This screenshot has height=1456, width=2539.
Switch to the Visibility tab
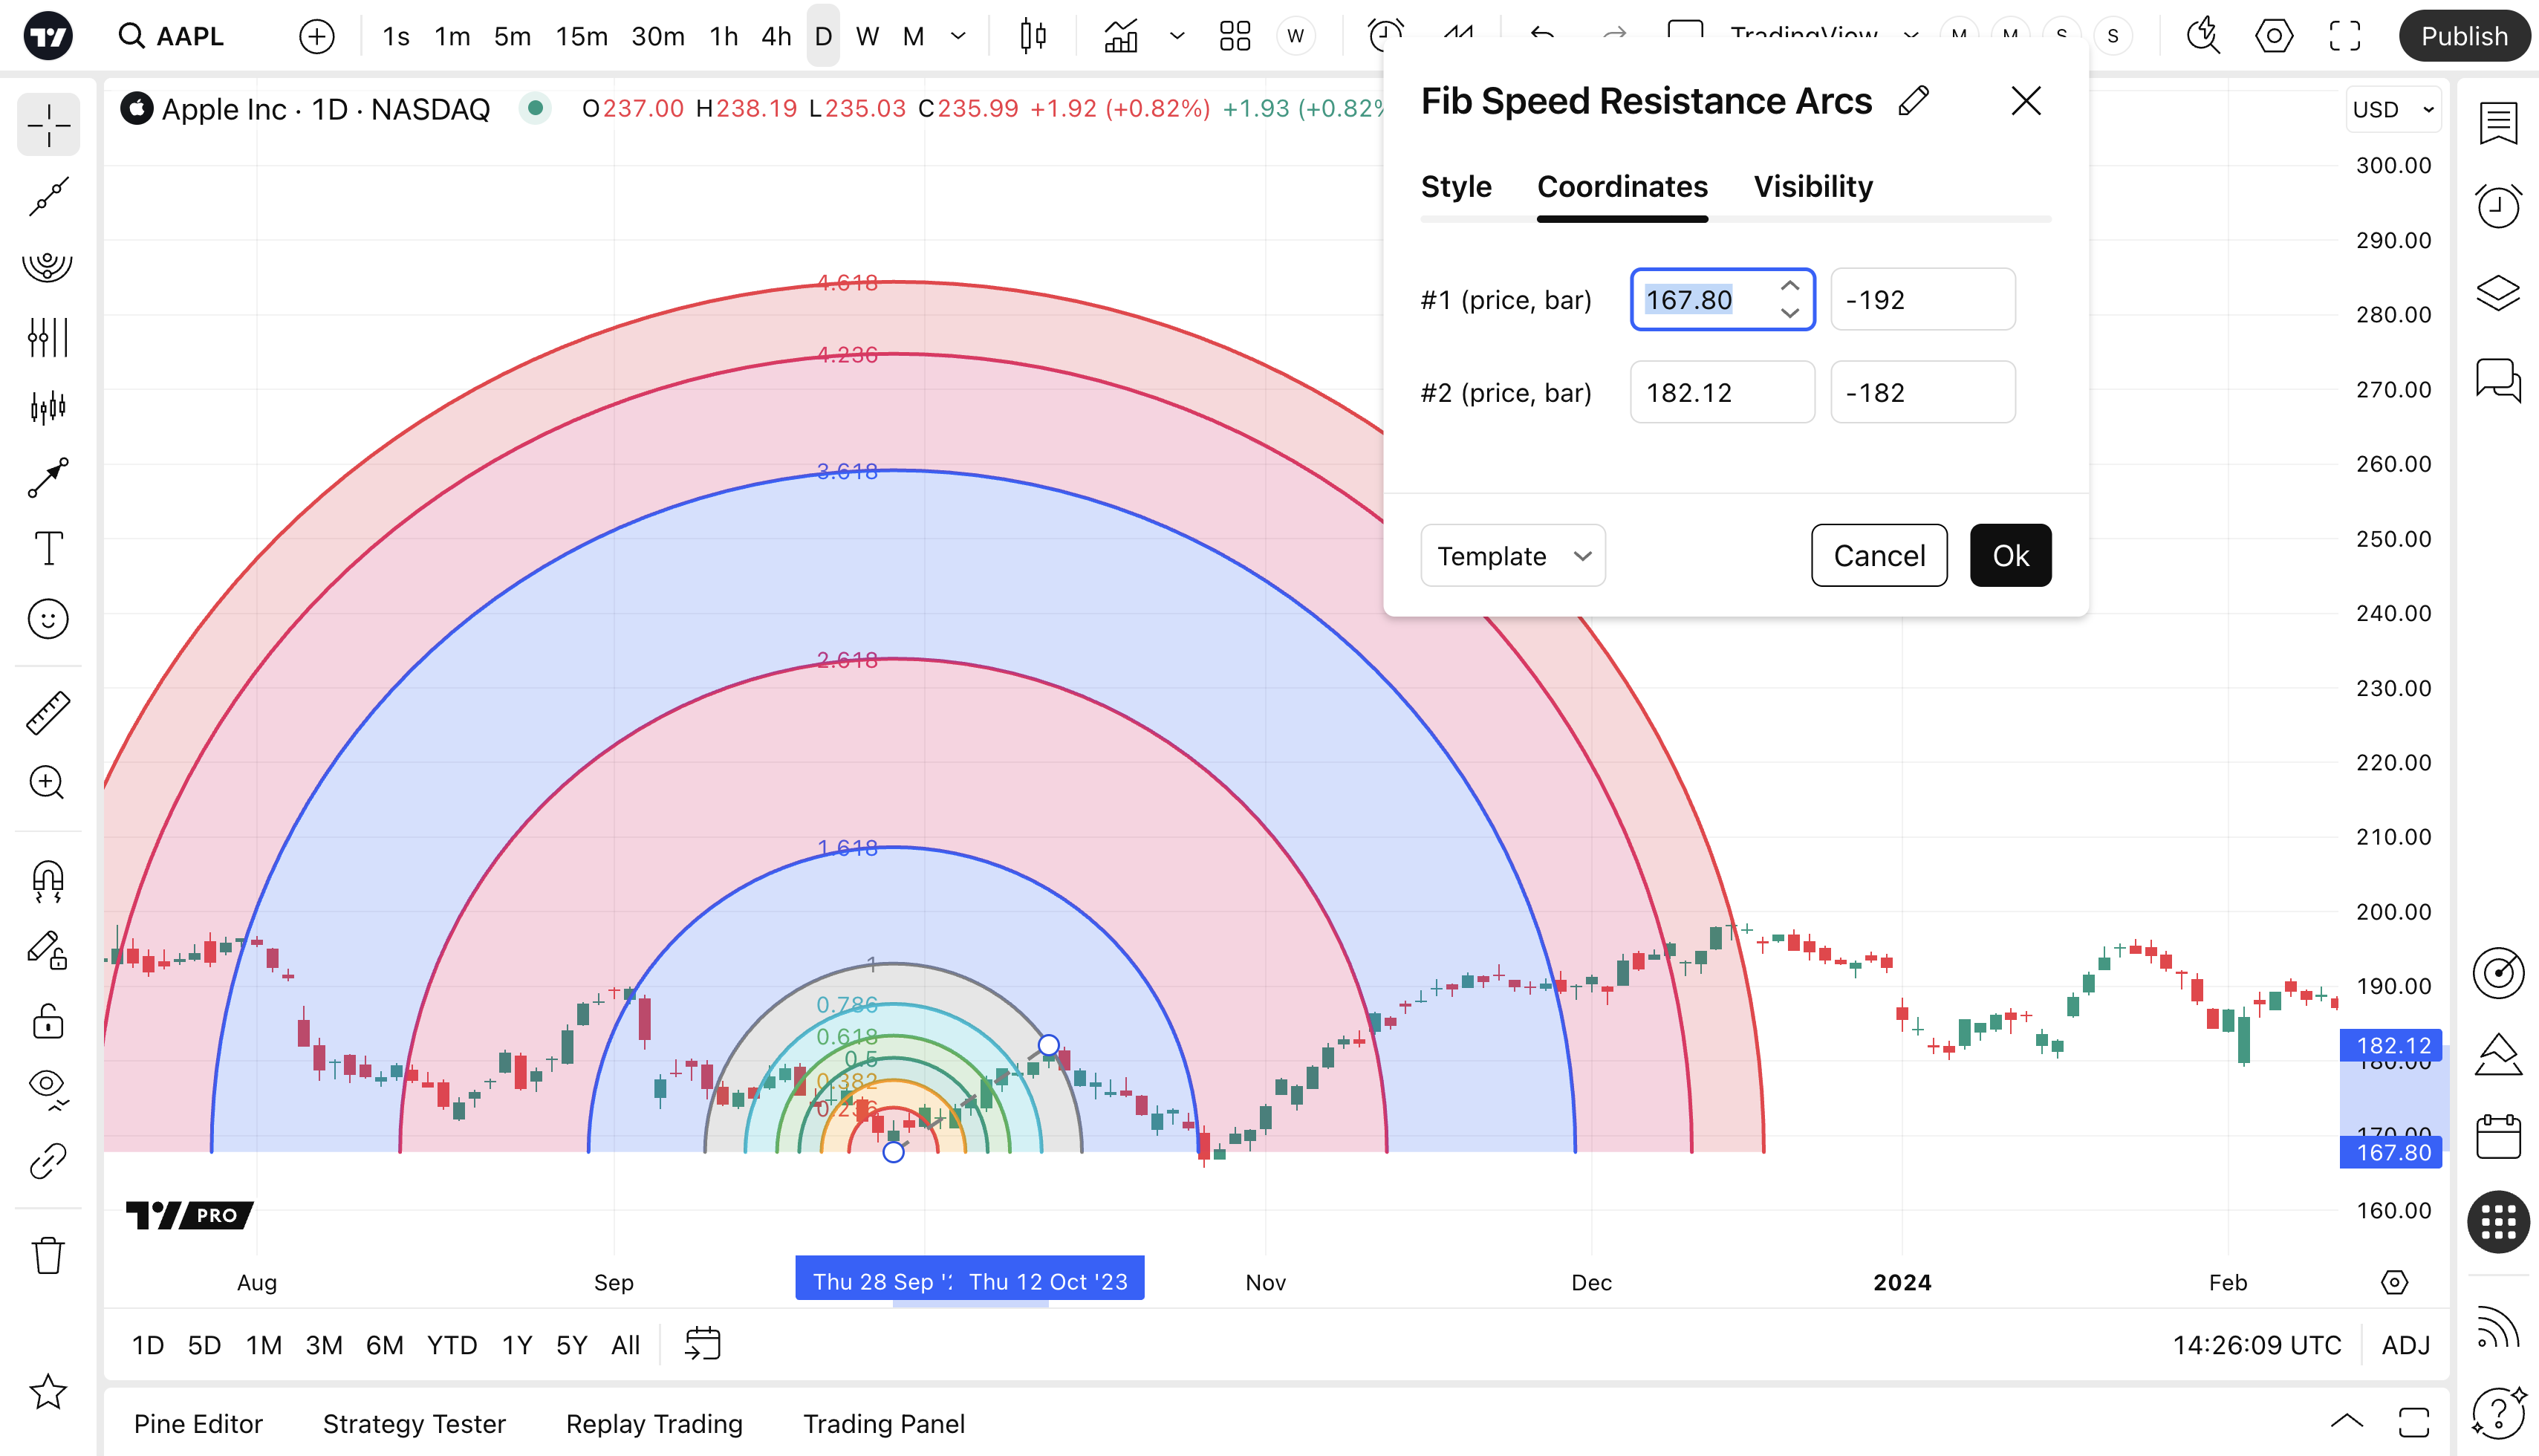coord(1812,187)
